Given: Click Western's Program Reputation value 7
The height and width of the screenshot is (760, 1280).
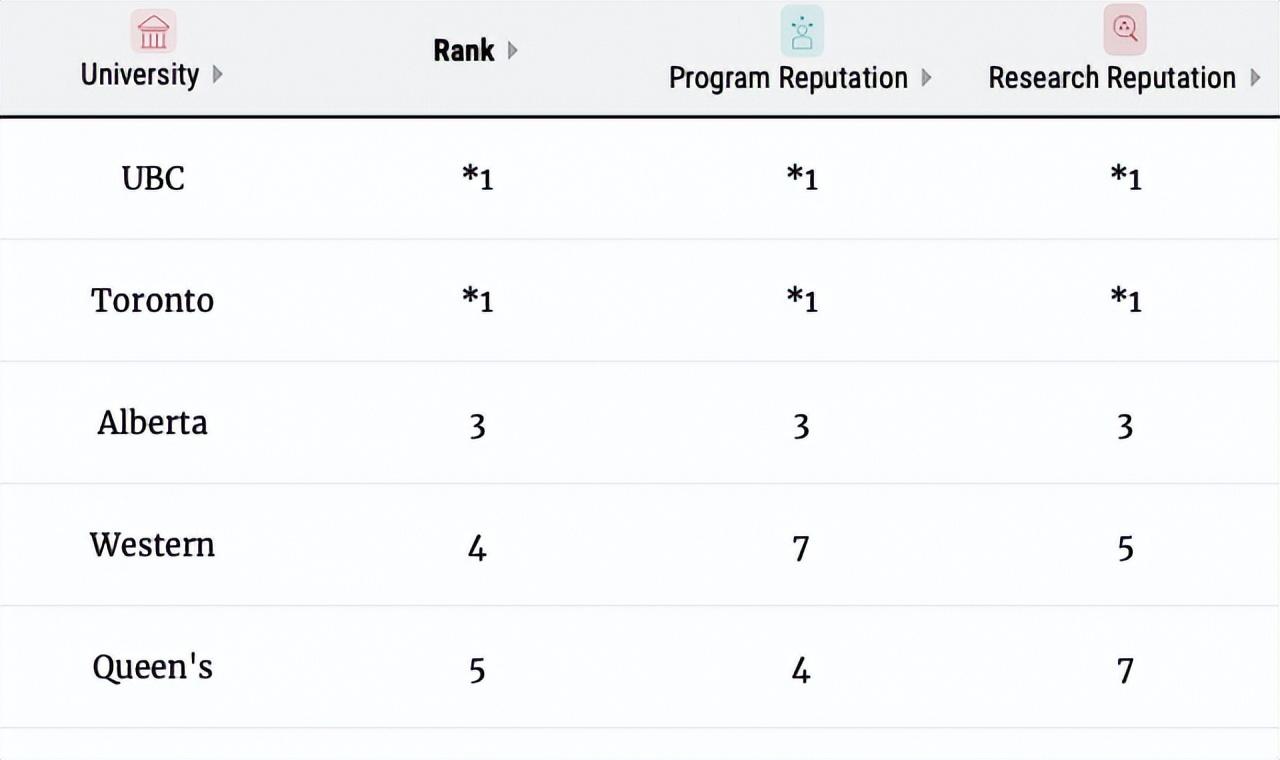Looking at the screenshot, I should 800,548.
